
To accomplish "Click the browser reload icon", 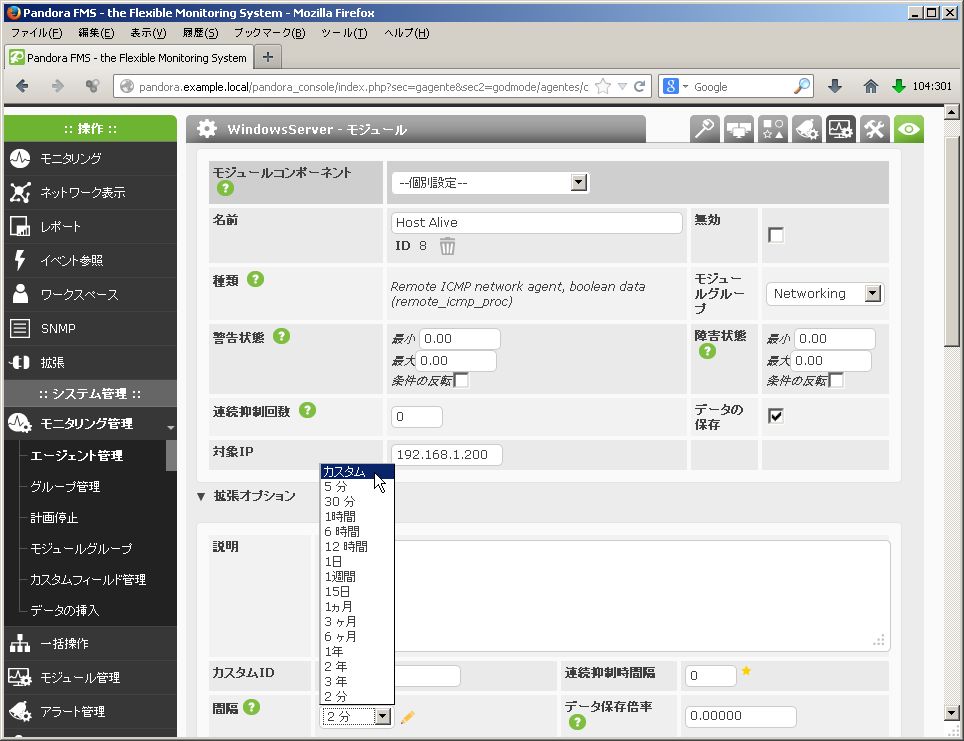I will 639,86.
